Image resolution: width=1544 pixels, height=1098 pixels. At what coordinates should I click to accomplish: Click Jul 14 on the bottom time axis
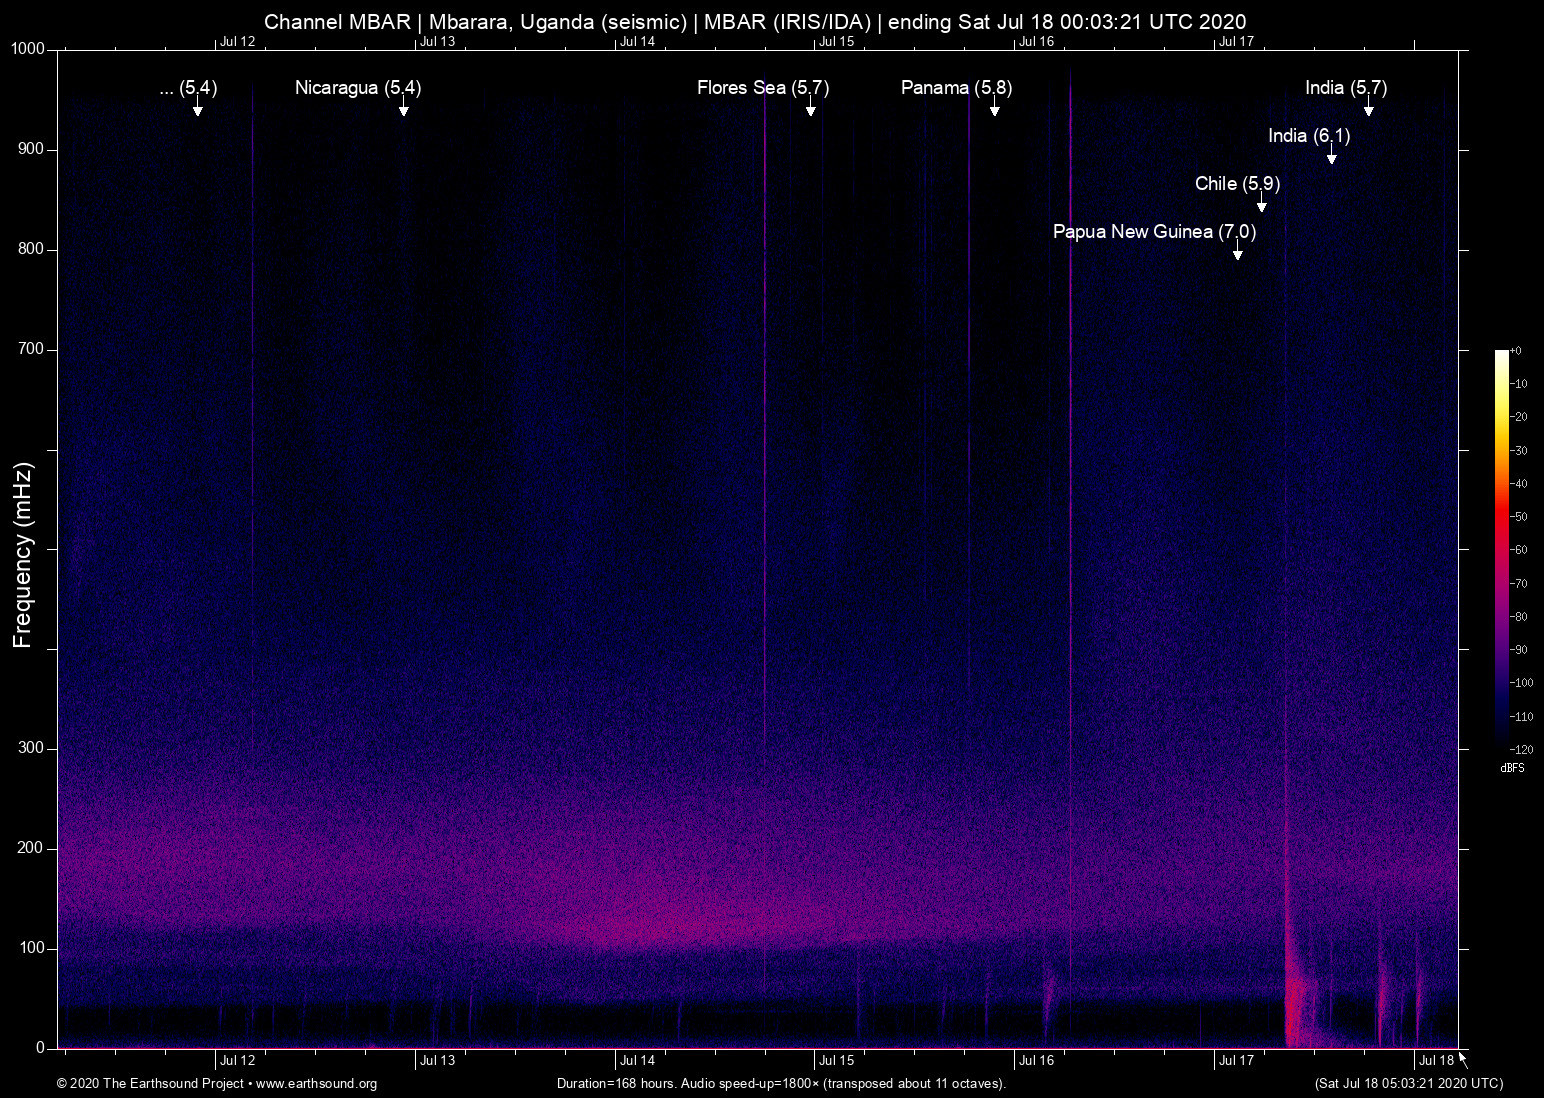(x=637, y=1061)
